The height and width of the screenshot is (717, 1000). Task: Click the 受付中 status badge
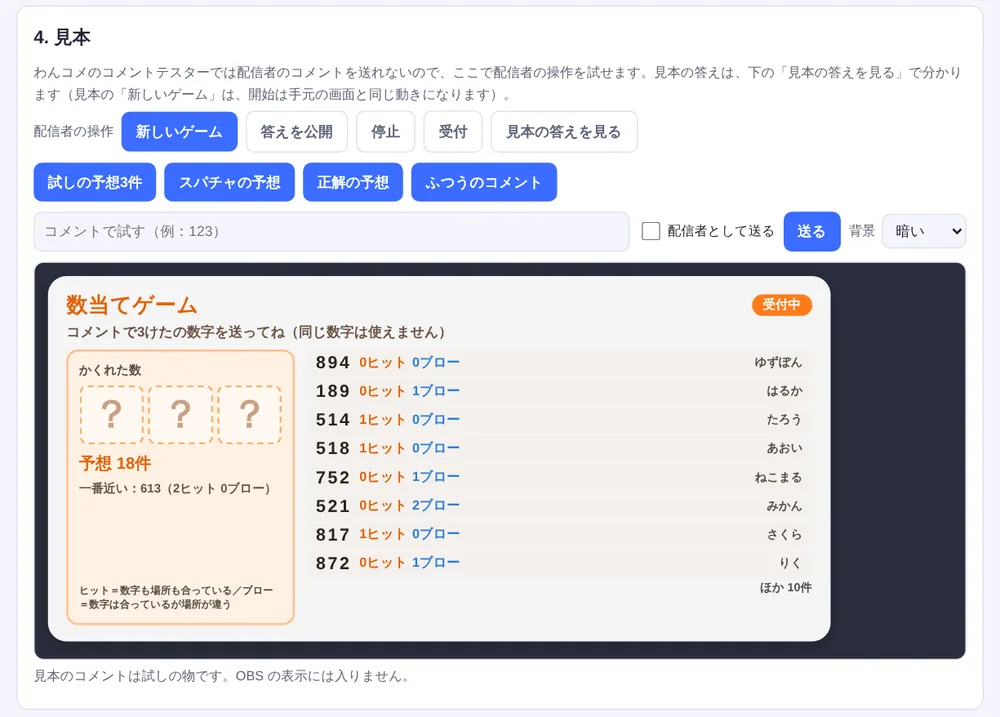click(x=781, y=305)
